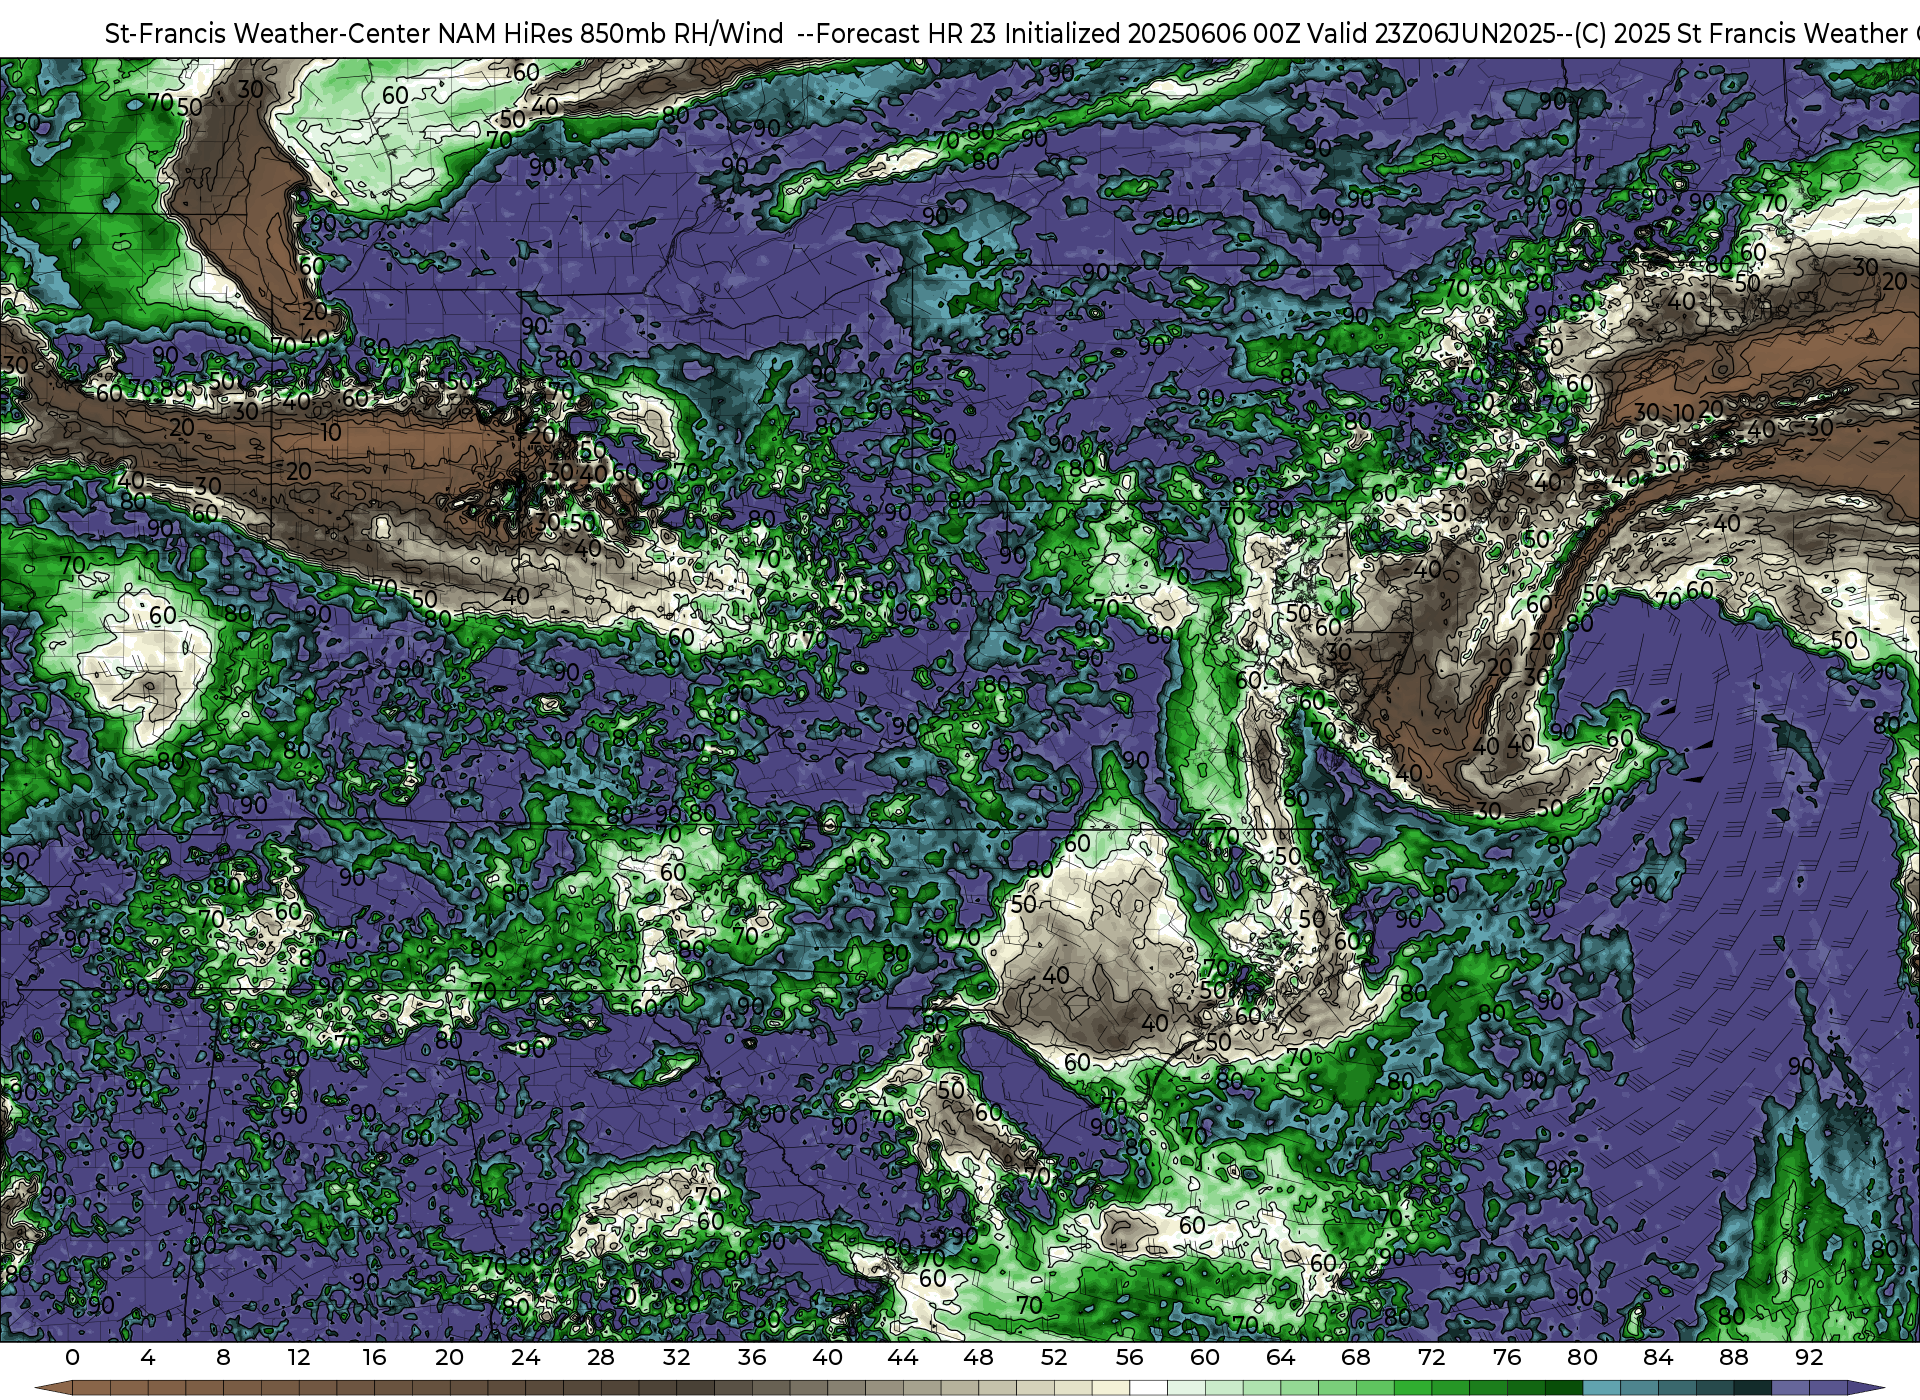The width and height of the screenshot is (1920, 1400).
Task: Click the colorbar label 84
Action: [1658, 1358]
